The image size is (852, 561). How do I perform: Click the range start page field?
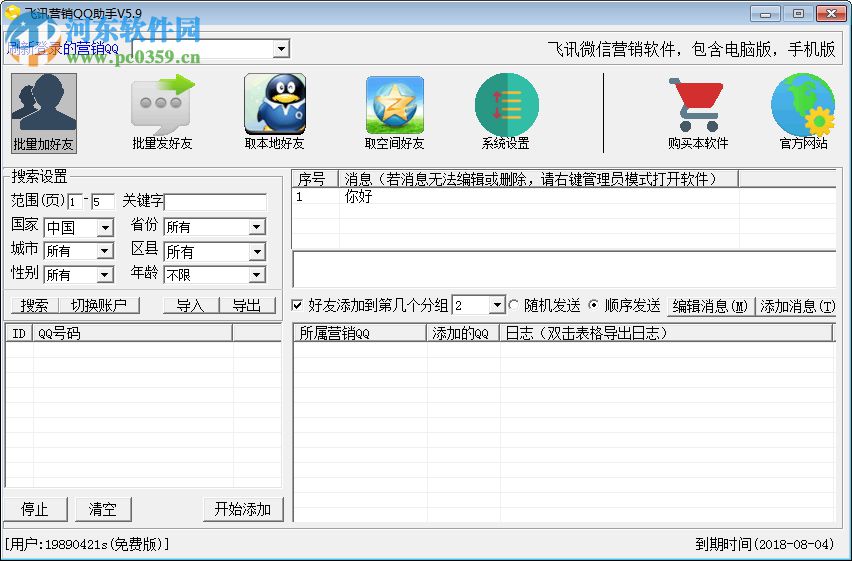[75, 202]
